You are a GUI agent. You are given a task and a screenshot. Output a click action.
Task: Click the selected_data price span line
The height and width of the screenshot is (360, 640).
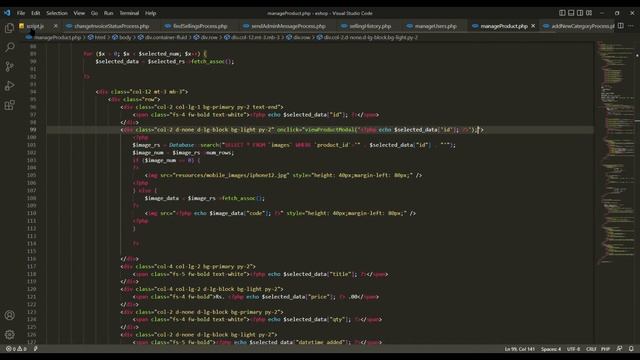(x=256, y=297)
